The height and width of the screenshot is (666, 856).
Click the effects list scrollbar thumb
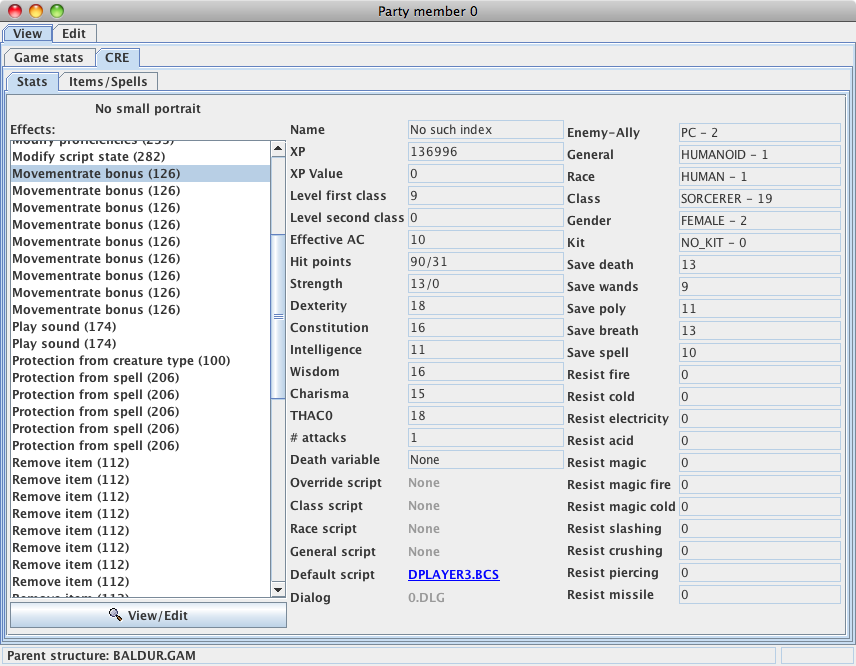(279, 315)
